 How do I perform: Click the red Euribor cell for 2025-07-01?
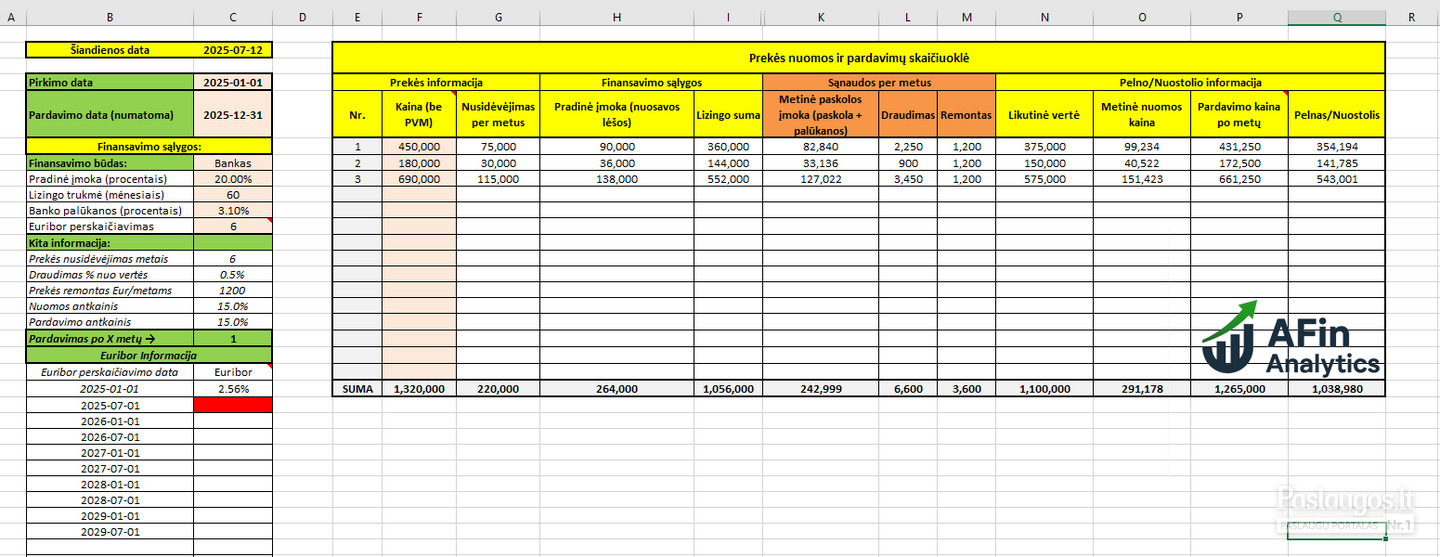point(233,405)
